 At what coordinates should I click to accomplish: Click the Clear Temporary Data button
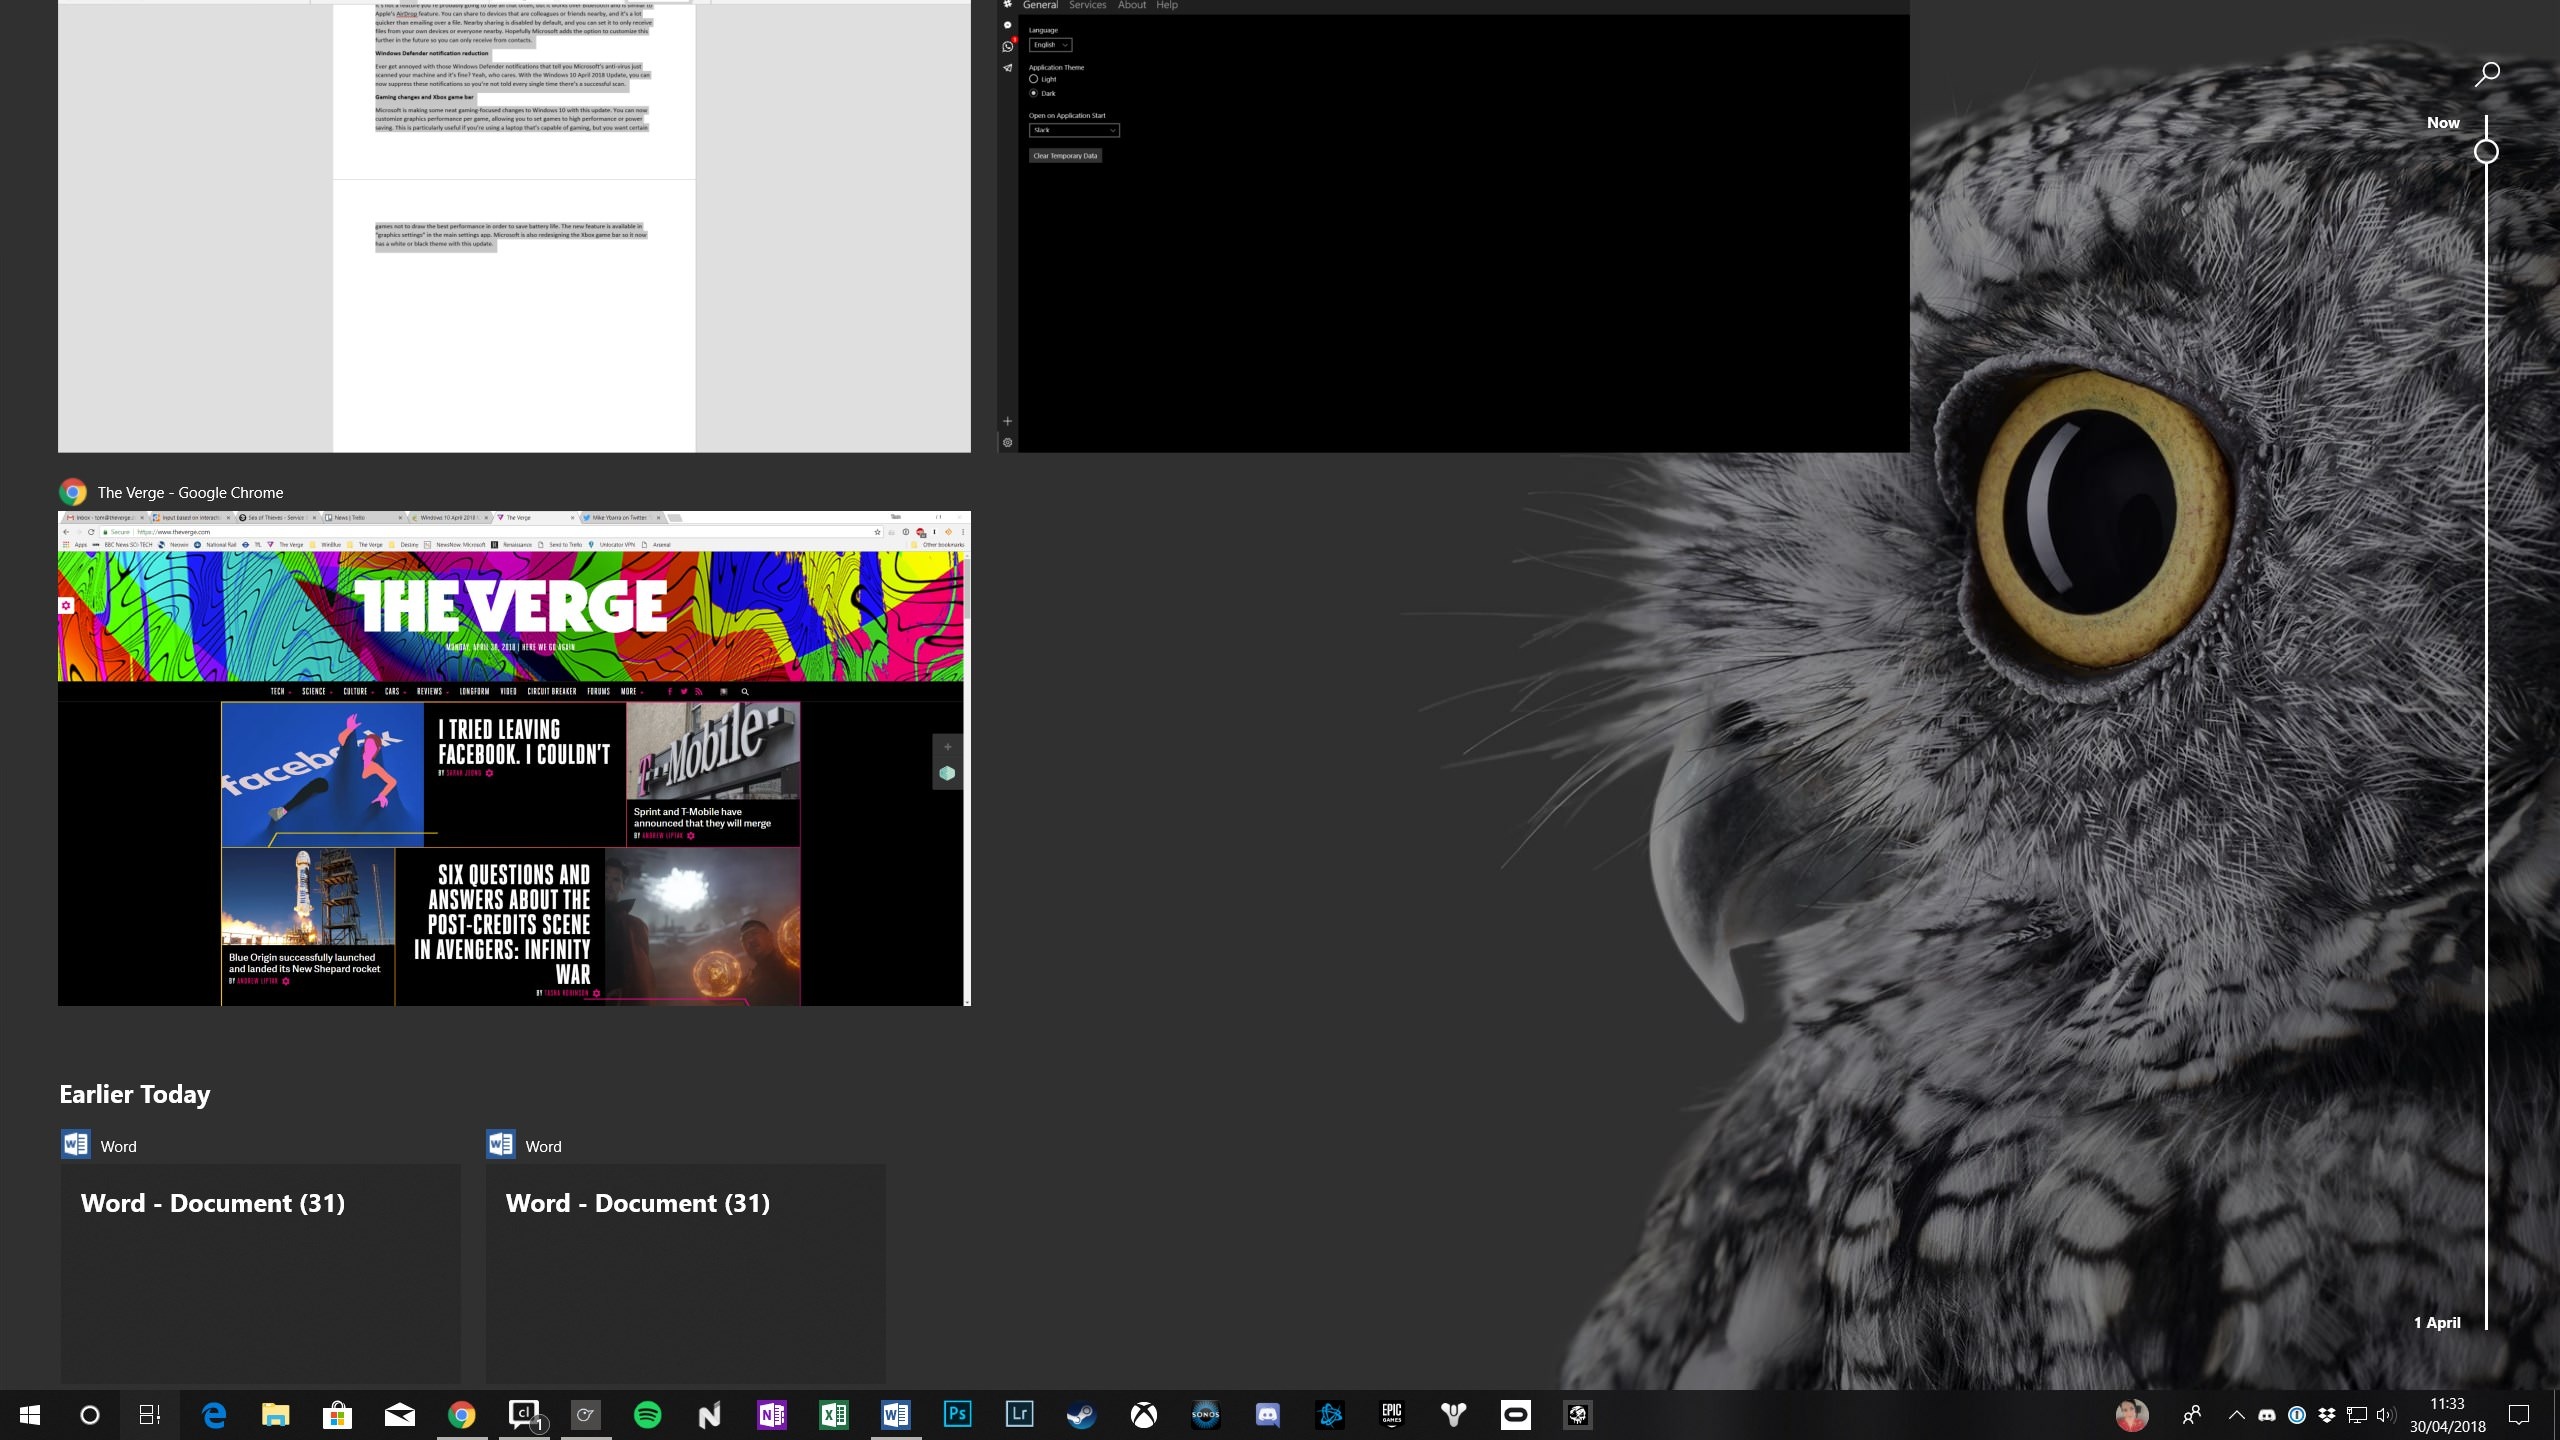pos(1065,156)
